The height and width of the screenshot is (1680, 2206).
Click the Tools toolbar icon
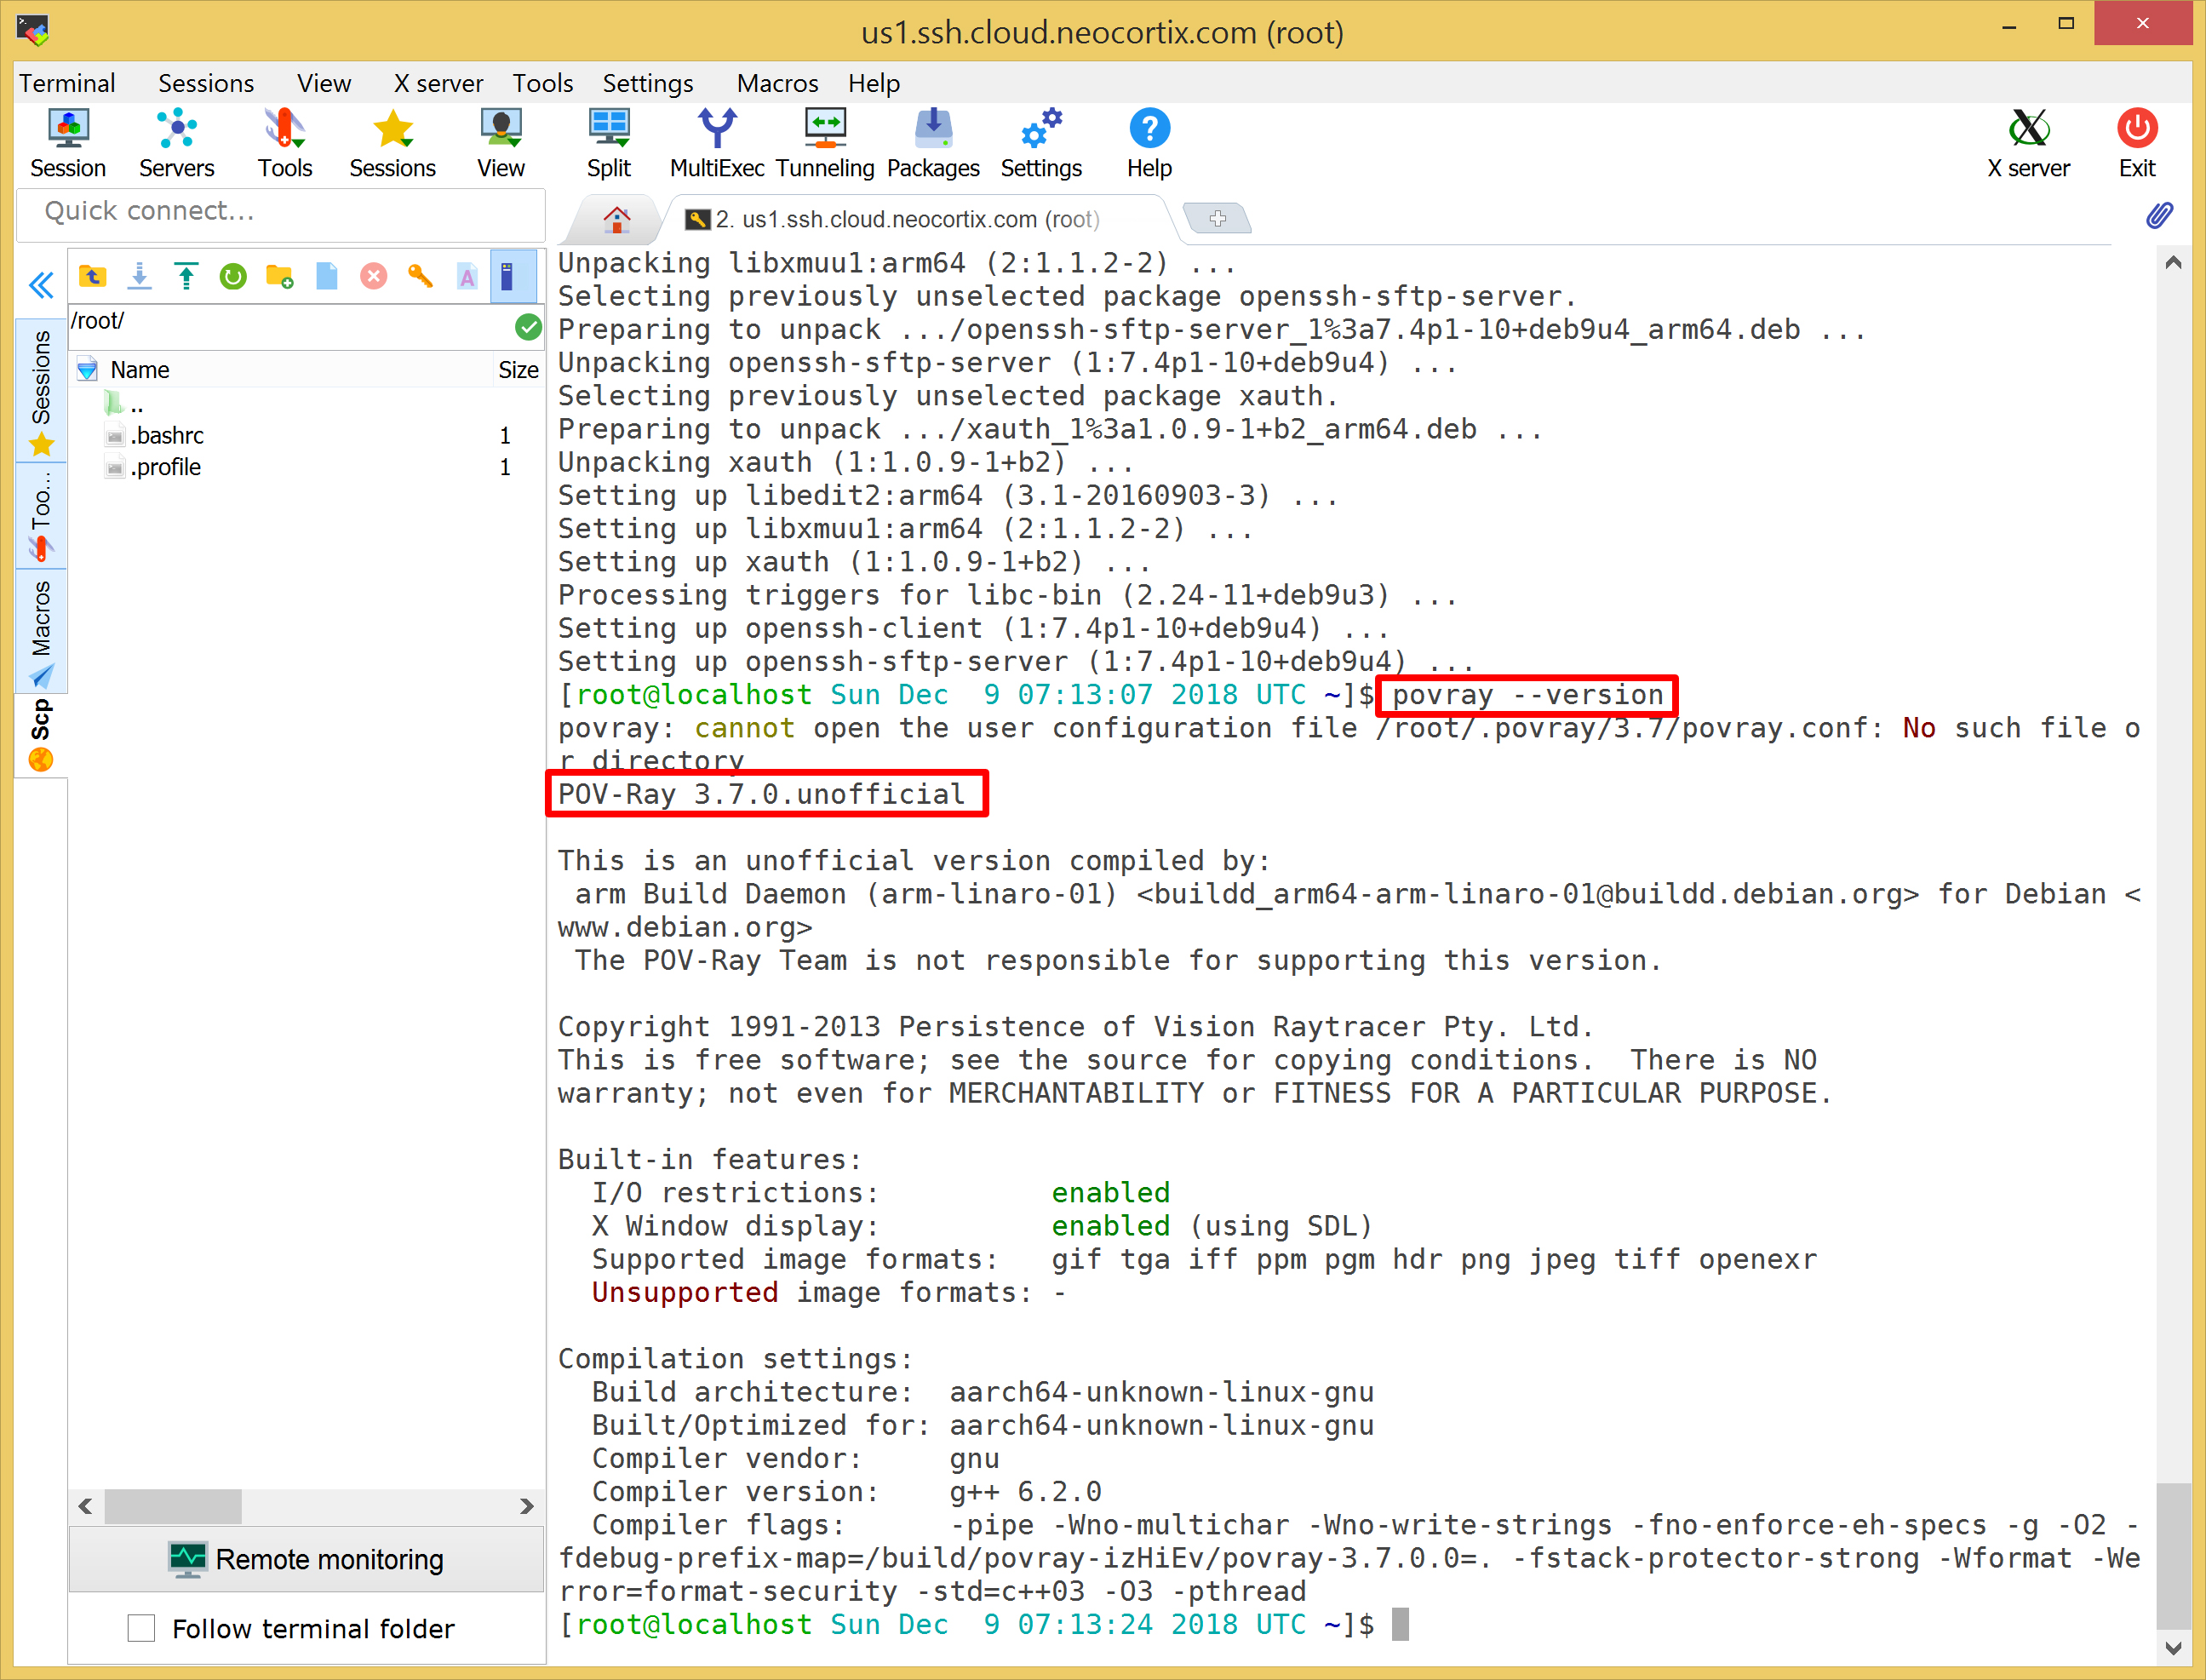pos(285,143)
